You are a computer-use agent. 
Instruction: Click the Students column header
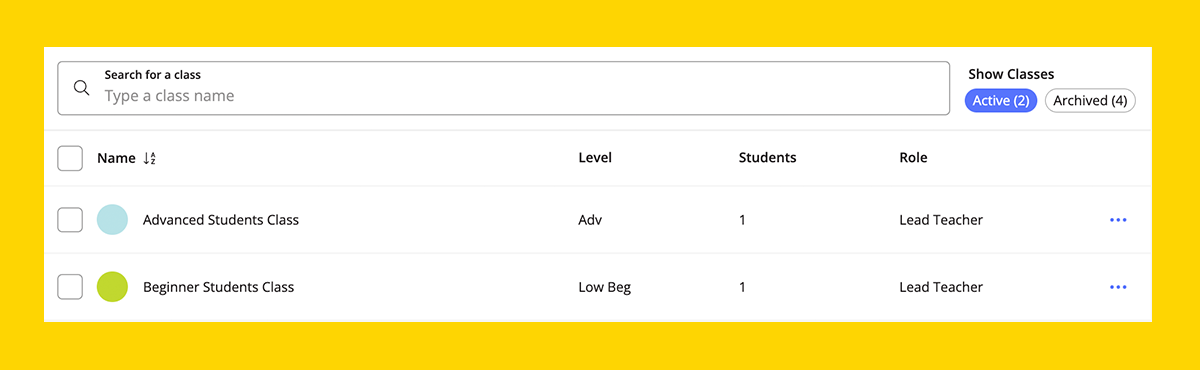tap(768, 158)
